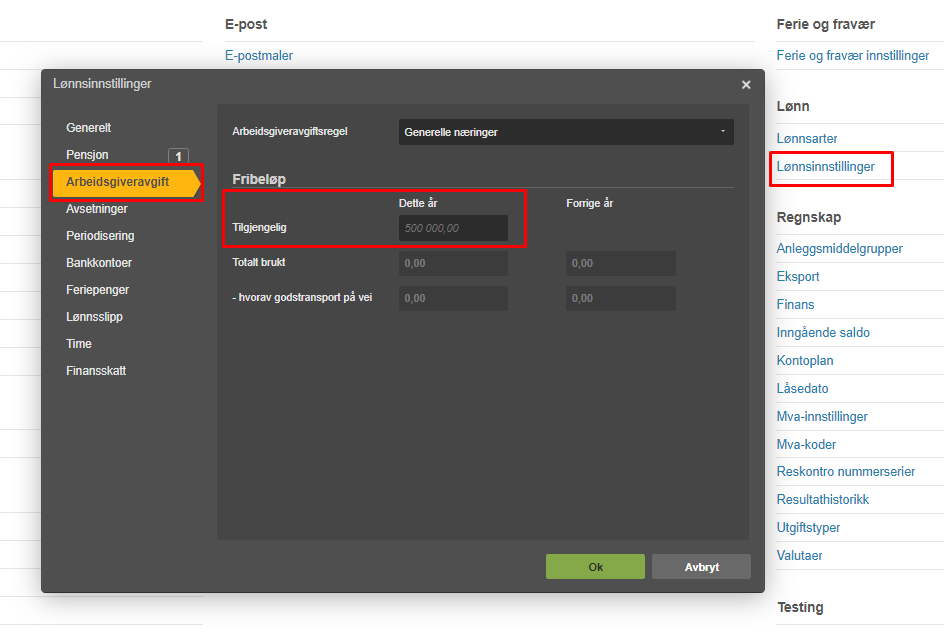Click the Dette år column header
The image size is (944, 633).
click(418, 204)
